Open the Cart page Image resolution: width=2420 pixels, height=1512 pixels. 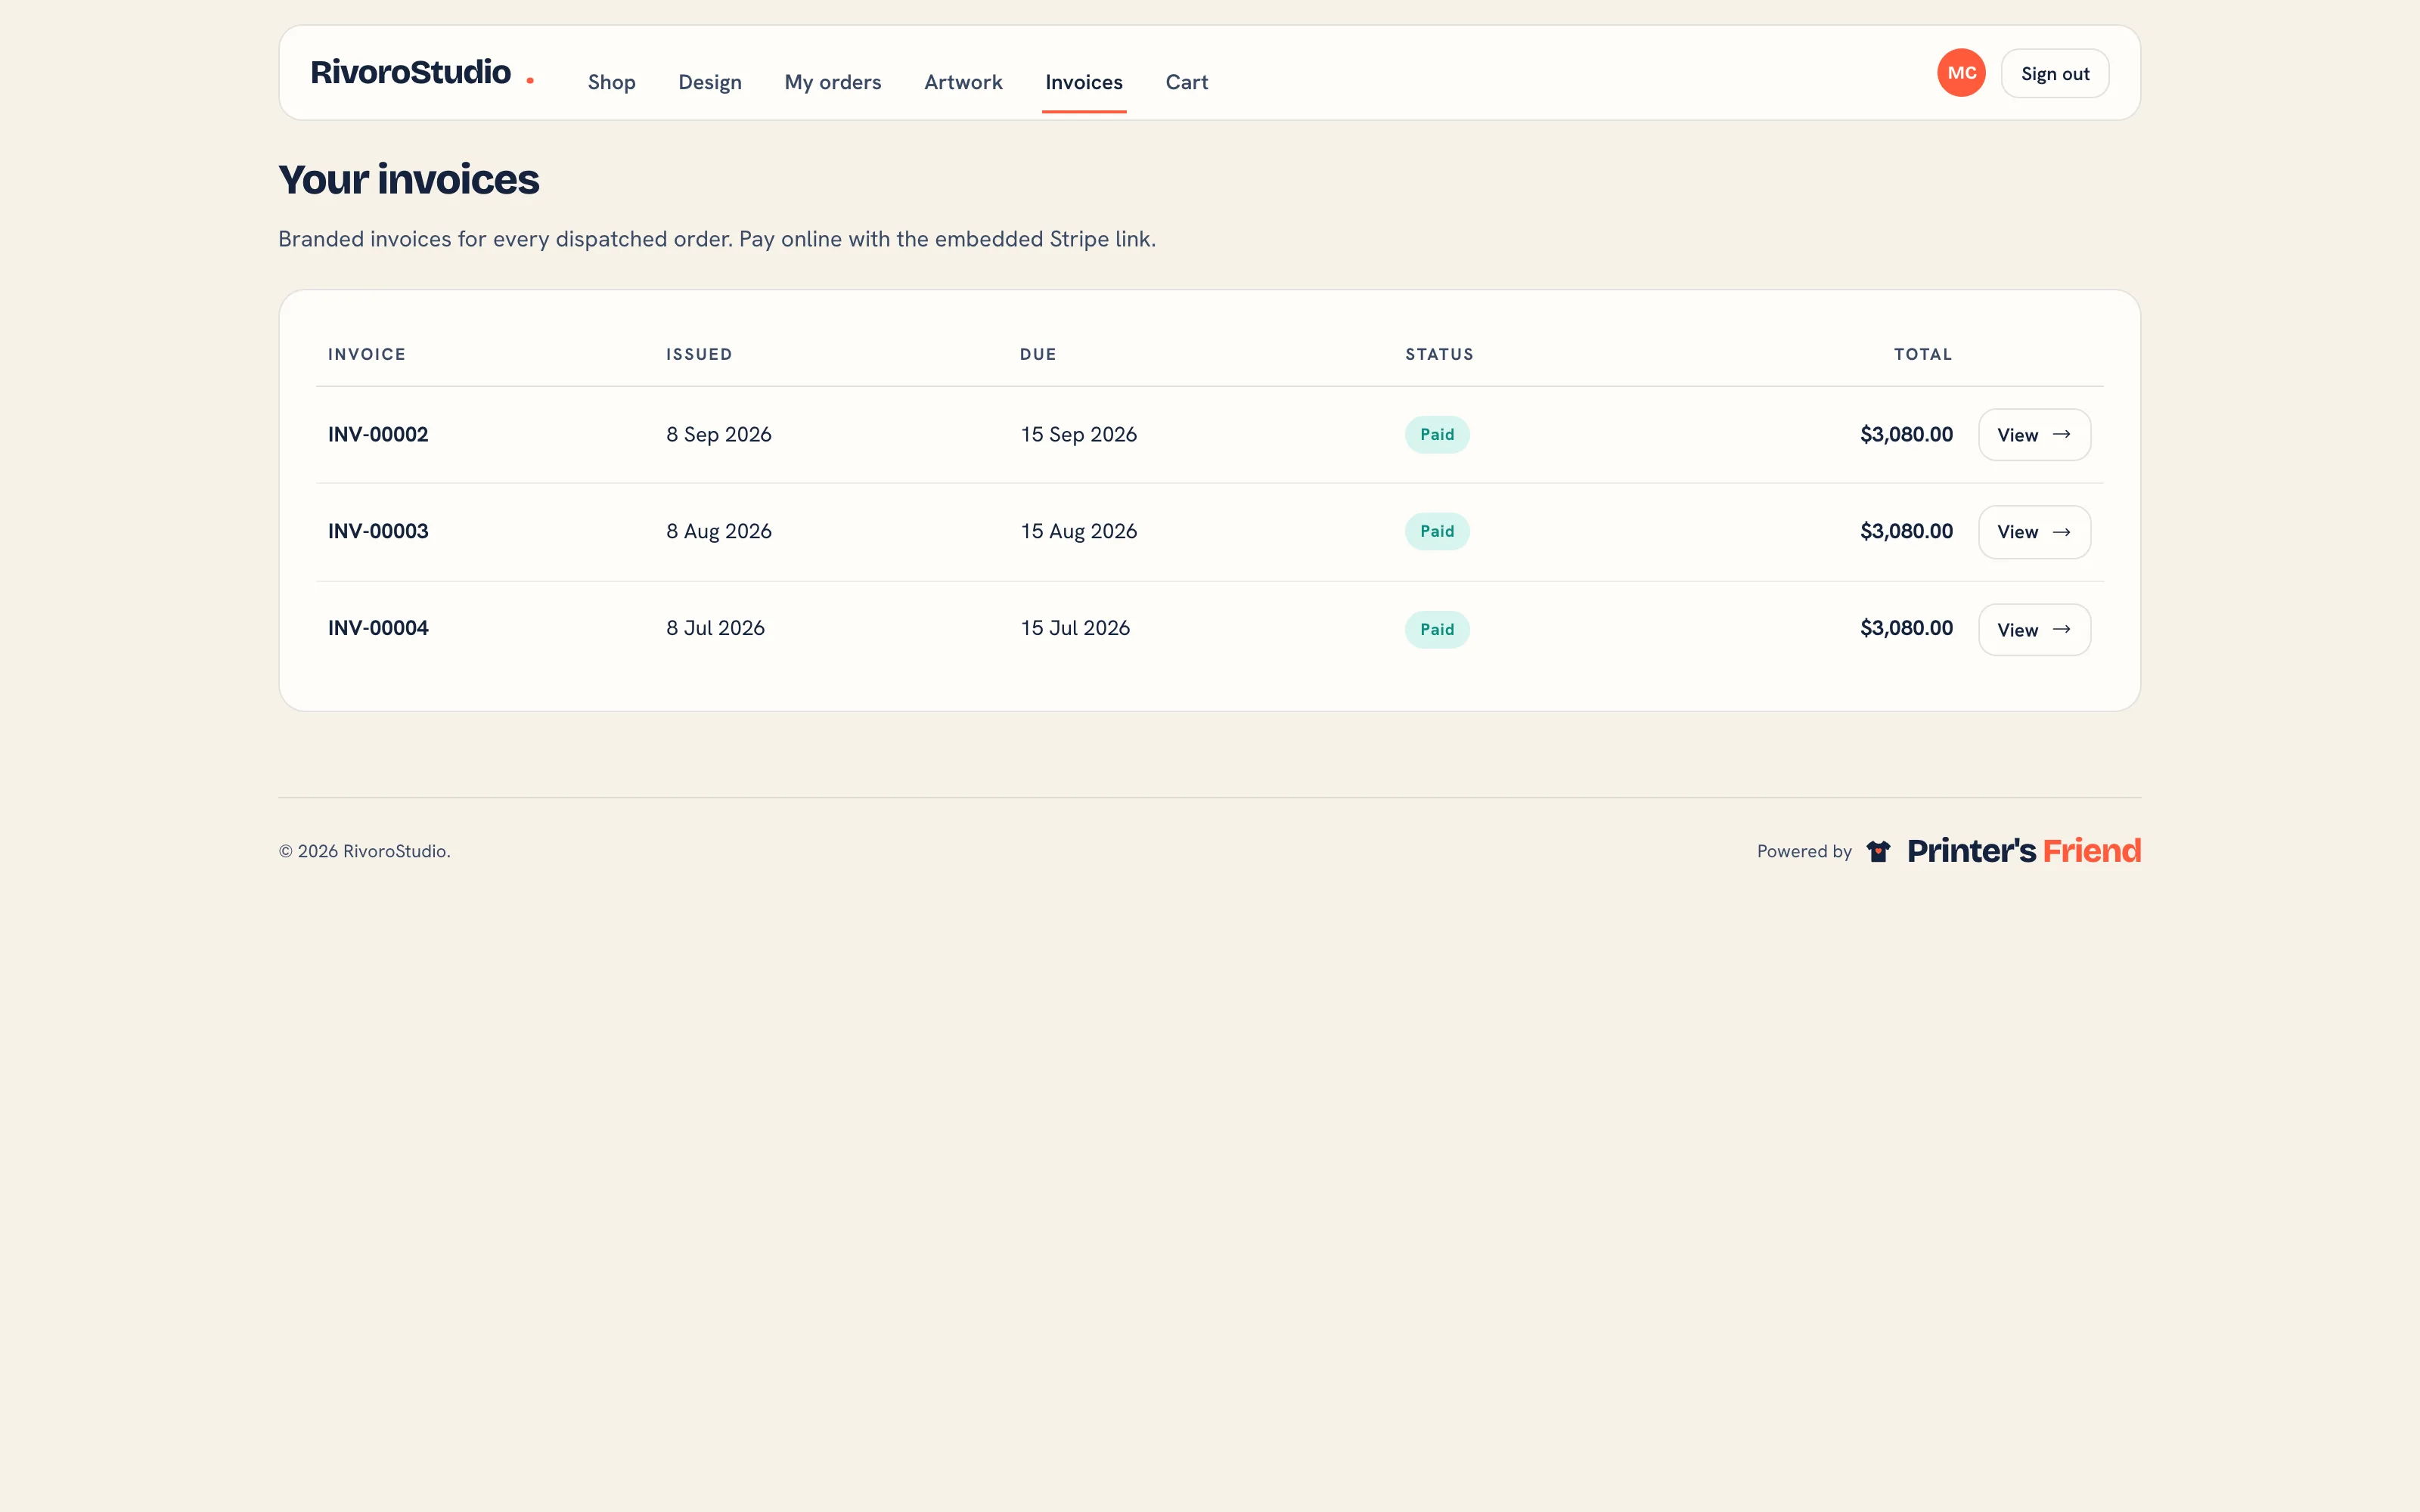pos(1186,82)
